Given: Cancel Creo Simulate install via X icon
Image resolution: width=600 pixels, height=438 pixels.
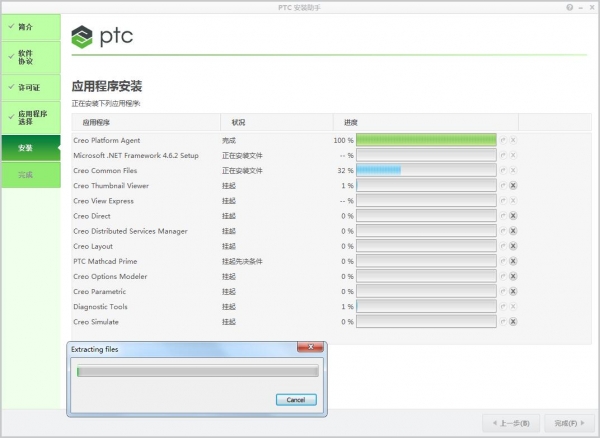Looking at the screenshot, I should (x=513, y=322).
